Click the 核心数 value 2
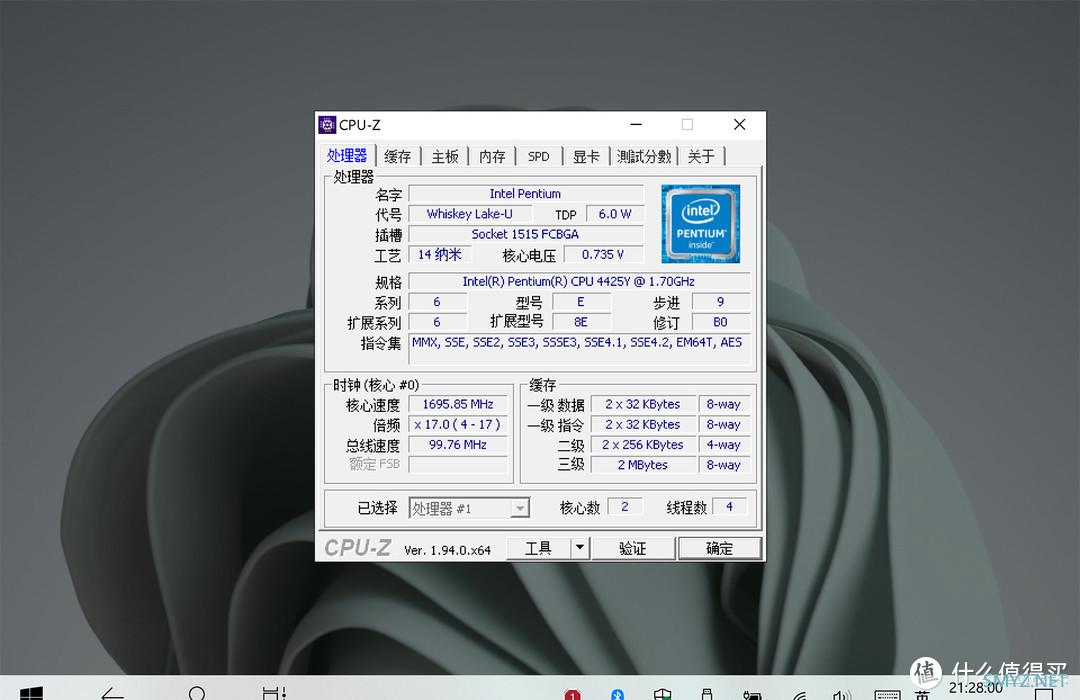 pos(625,507)
